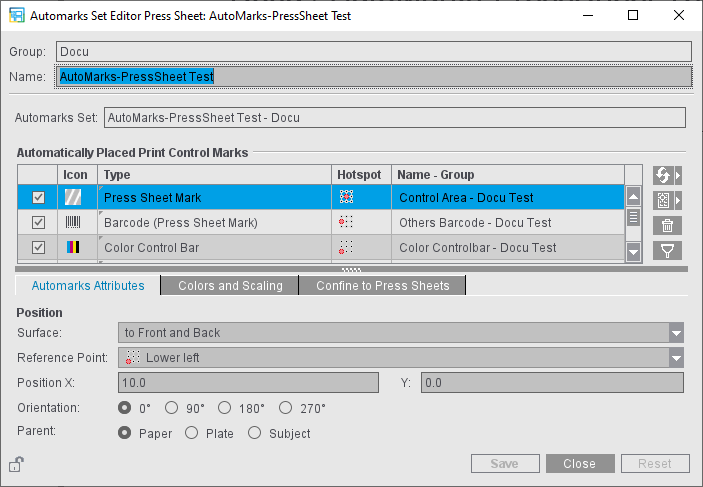703x487 pixels.
Task: Open the Confine to Press Sheets tab
Action: (x=382, y=286)
